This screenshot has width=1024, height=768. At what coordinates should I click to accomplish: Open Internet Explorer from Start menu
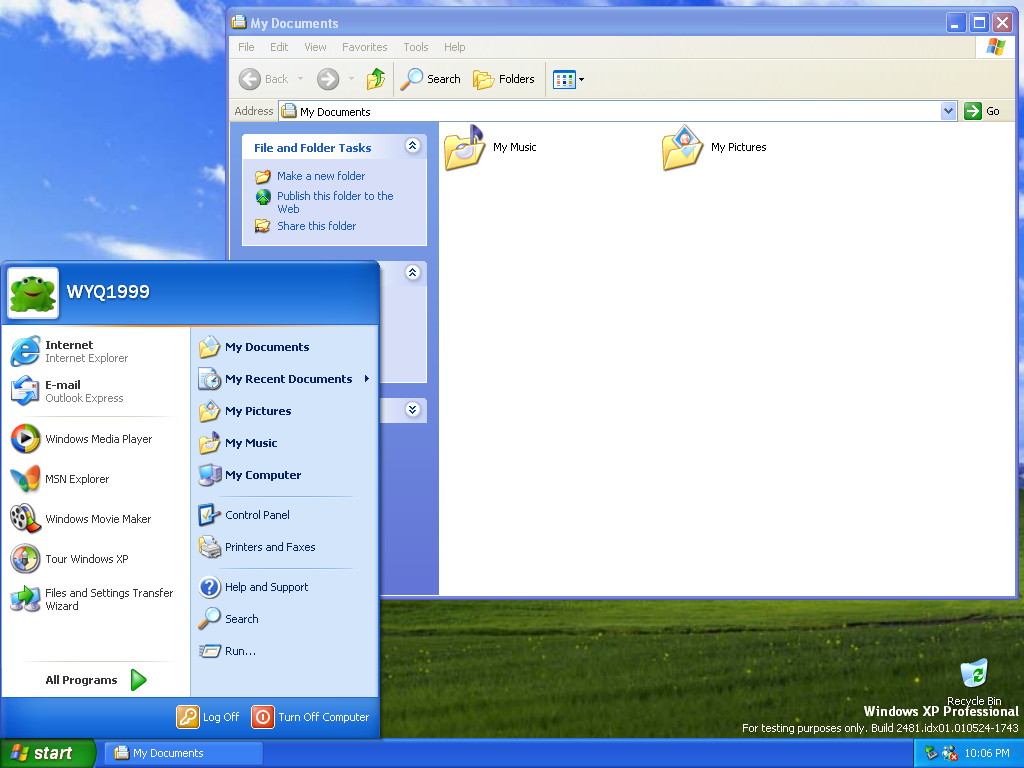(70, 351)
